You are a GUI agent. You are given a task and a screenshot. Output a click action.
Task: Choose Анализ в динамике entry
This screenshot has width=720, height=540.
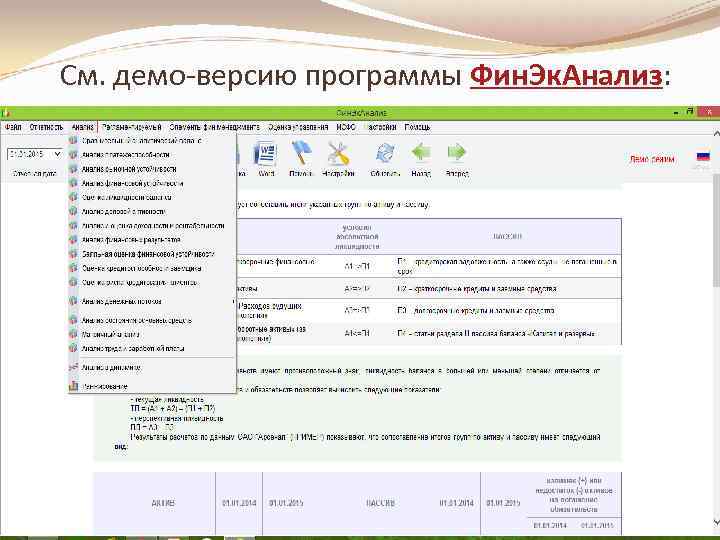click(152, 367)
